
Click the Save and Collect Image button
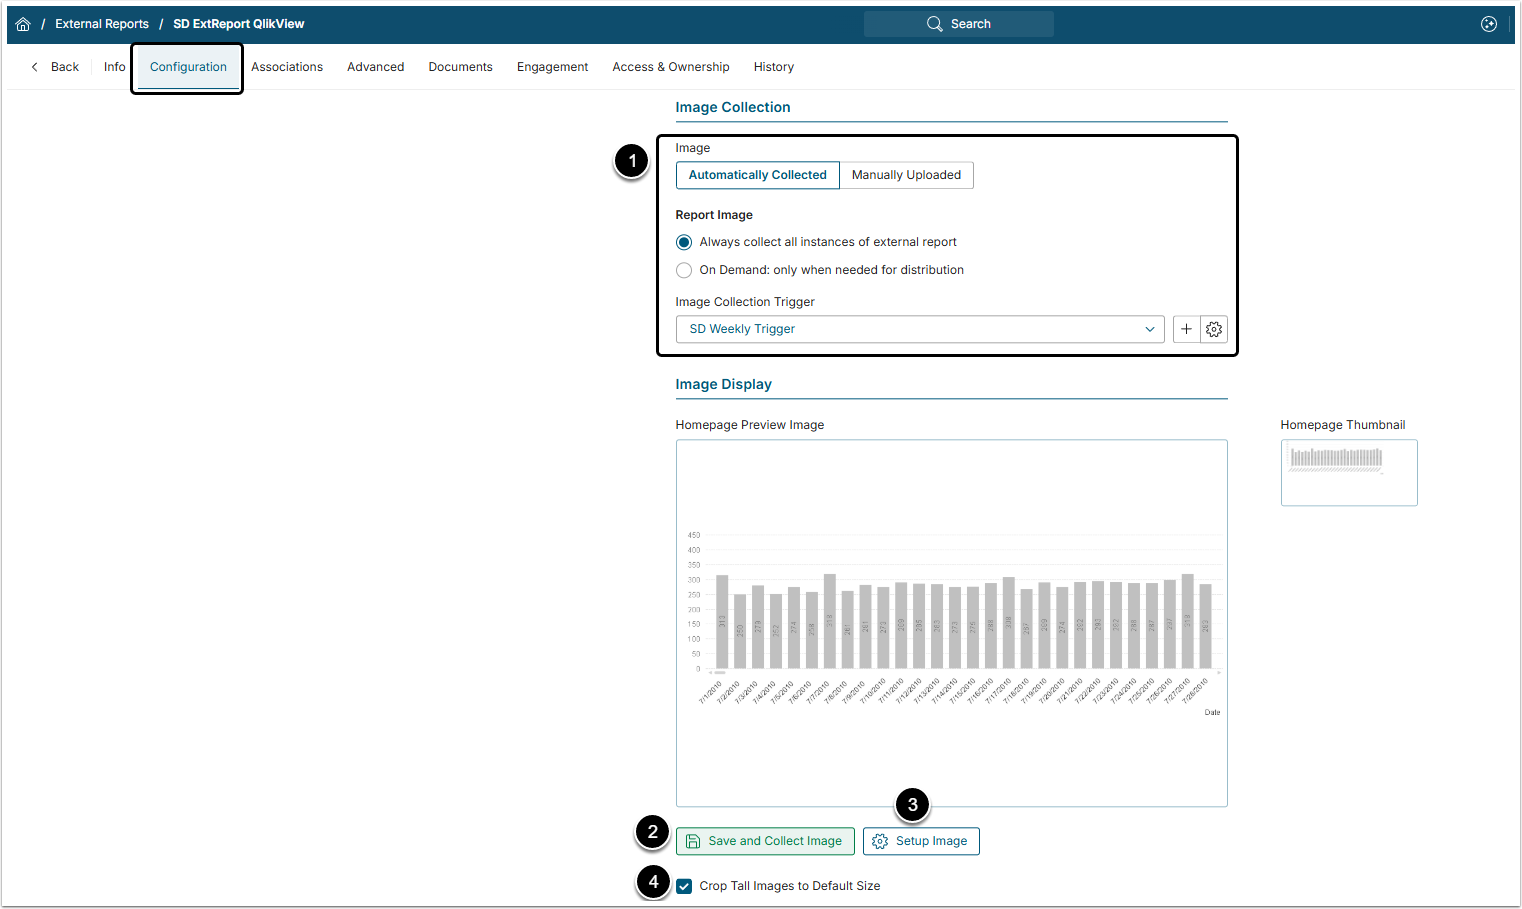(x=765, y=841)
